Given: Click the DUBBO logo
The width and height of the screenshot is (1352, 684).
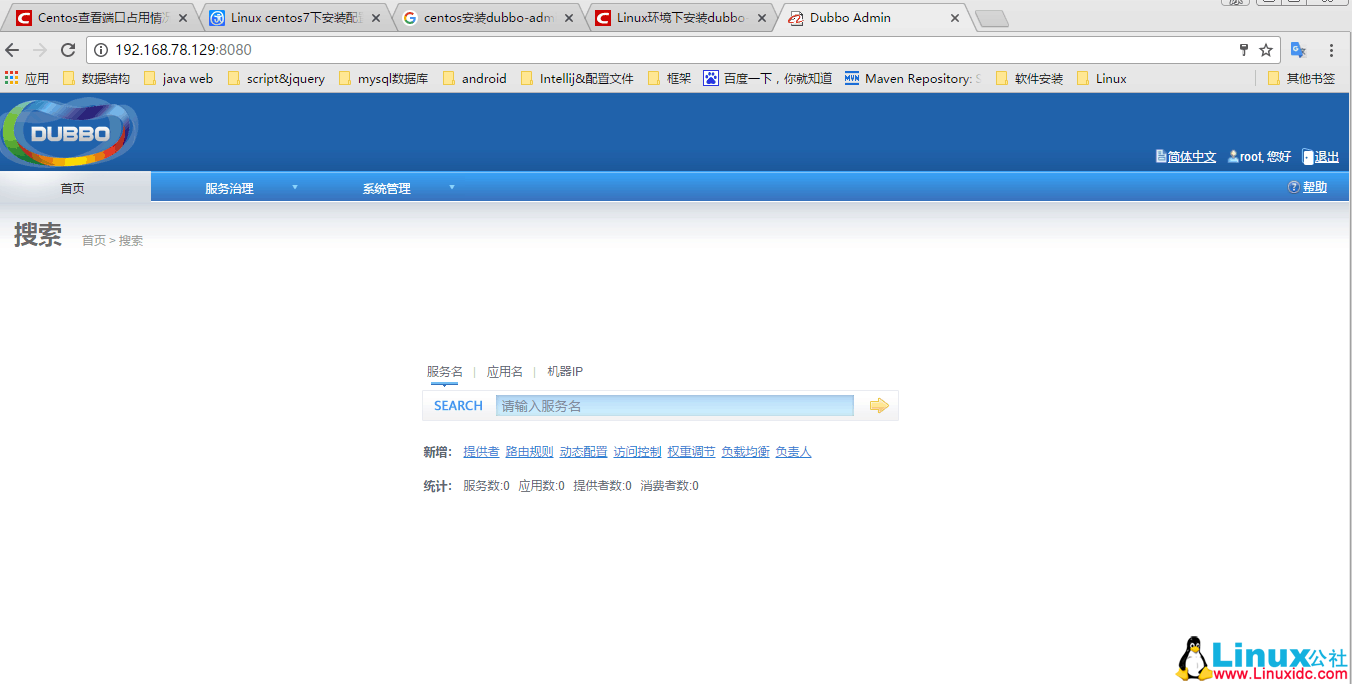Looking at the screenshot, I should (68, 130).
